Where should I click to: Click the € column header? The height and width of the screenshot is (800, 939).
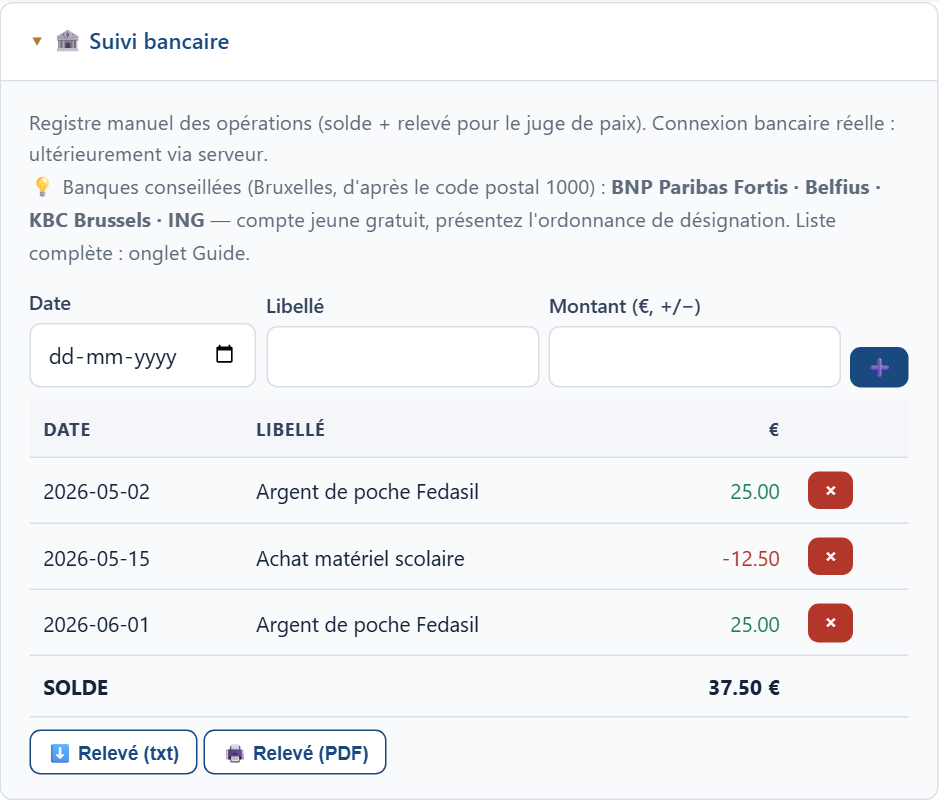pyautogui.click(x=774, y=429)
